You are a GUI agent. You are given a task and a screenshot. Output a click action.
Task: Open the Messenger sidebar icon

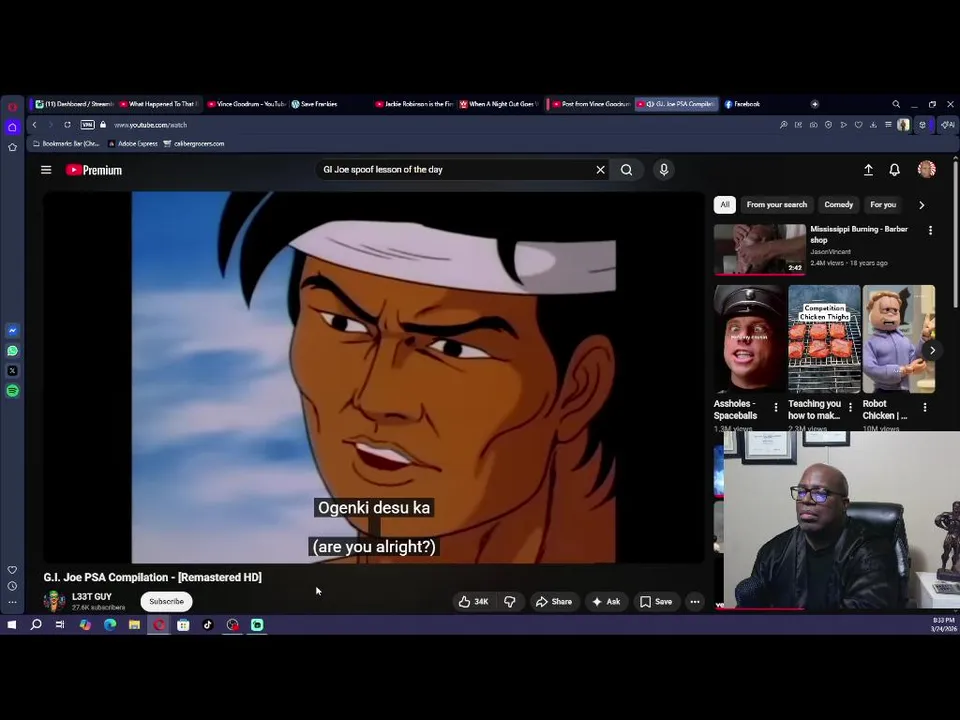[12, 330]
